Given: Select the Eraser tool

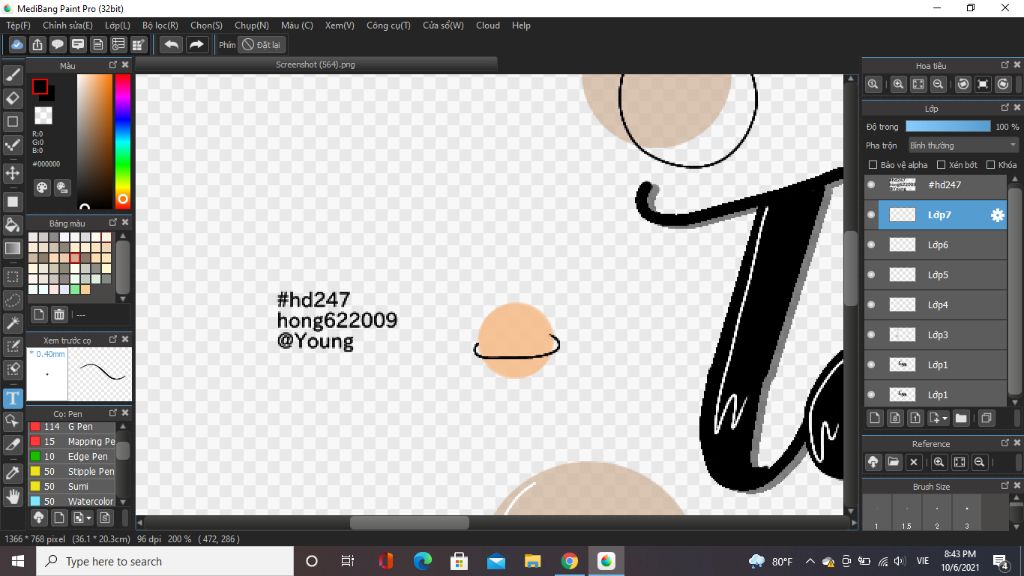Looking at the screenshot, I should pos(12,99).
